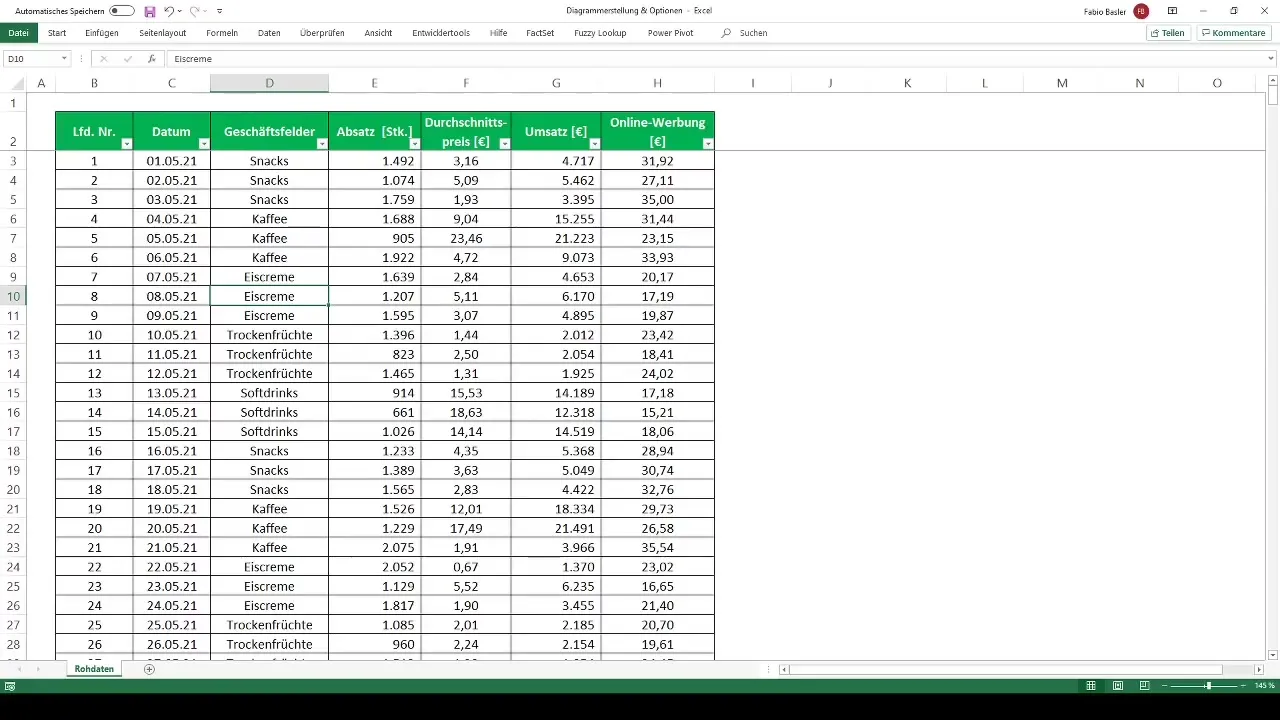Open the ribbon display options icon

point(1172,11)
